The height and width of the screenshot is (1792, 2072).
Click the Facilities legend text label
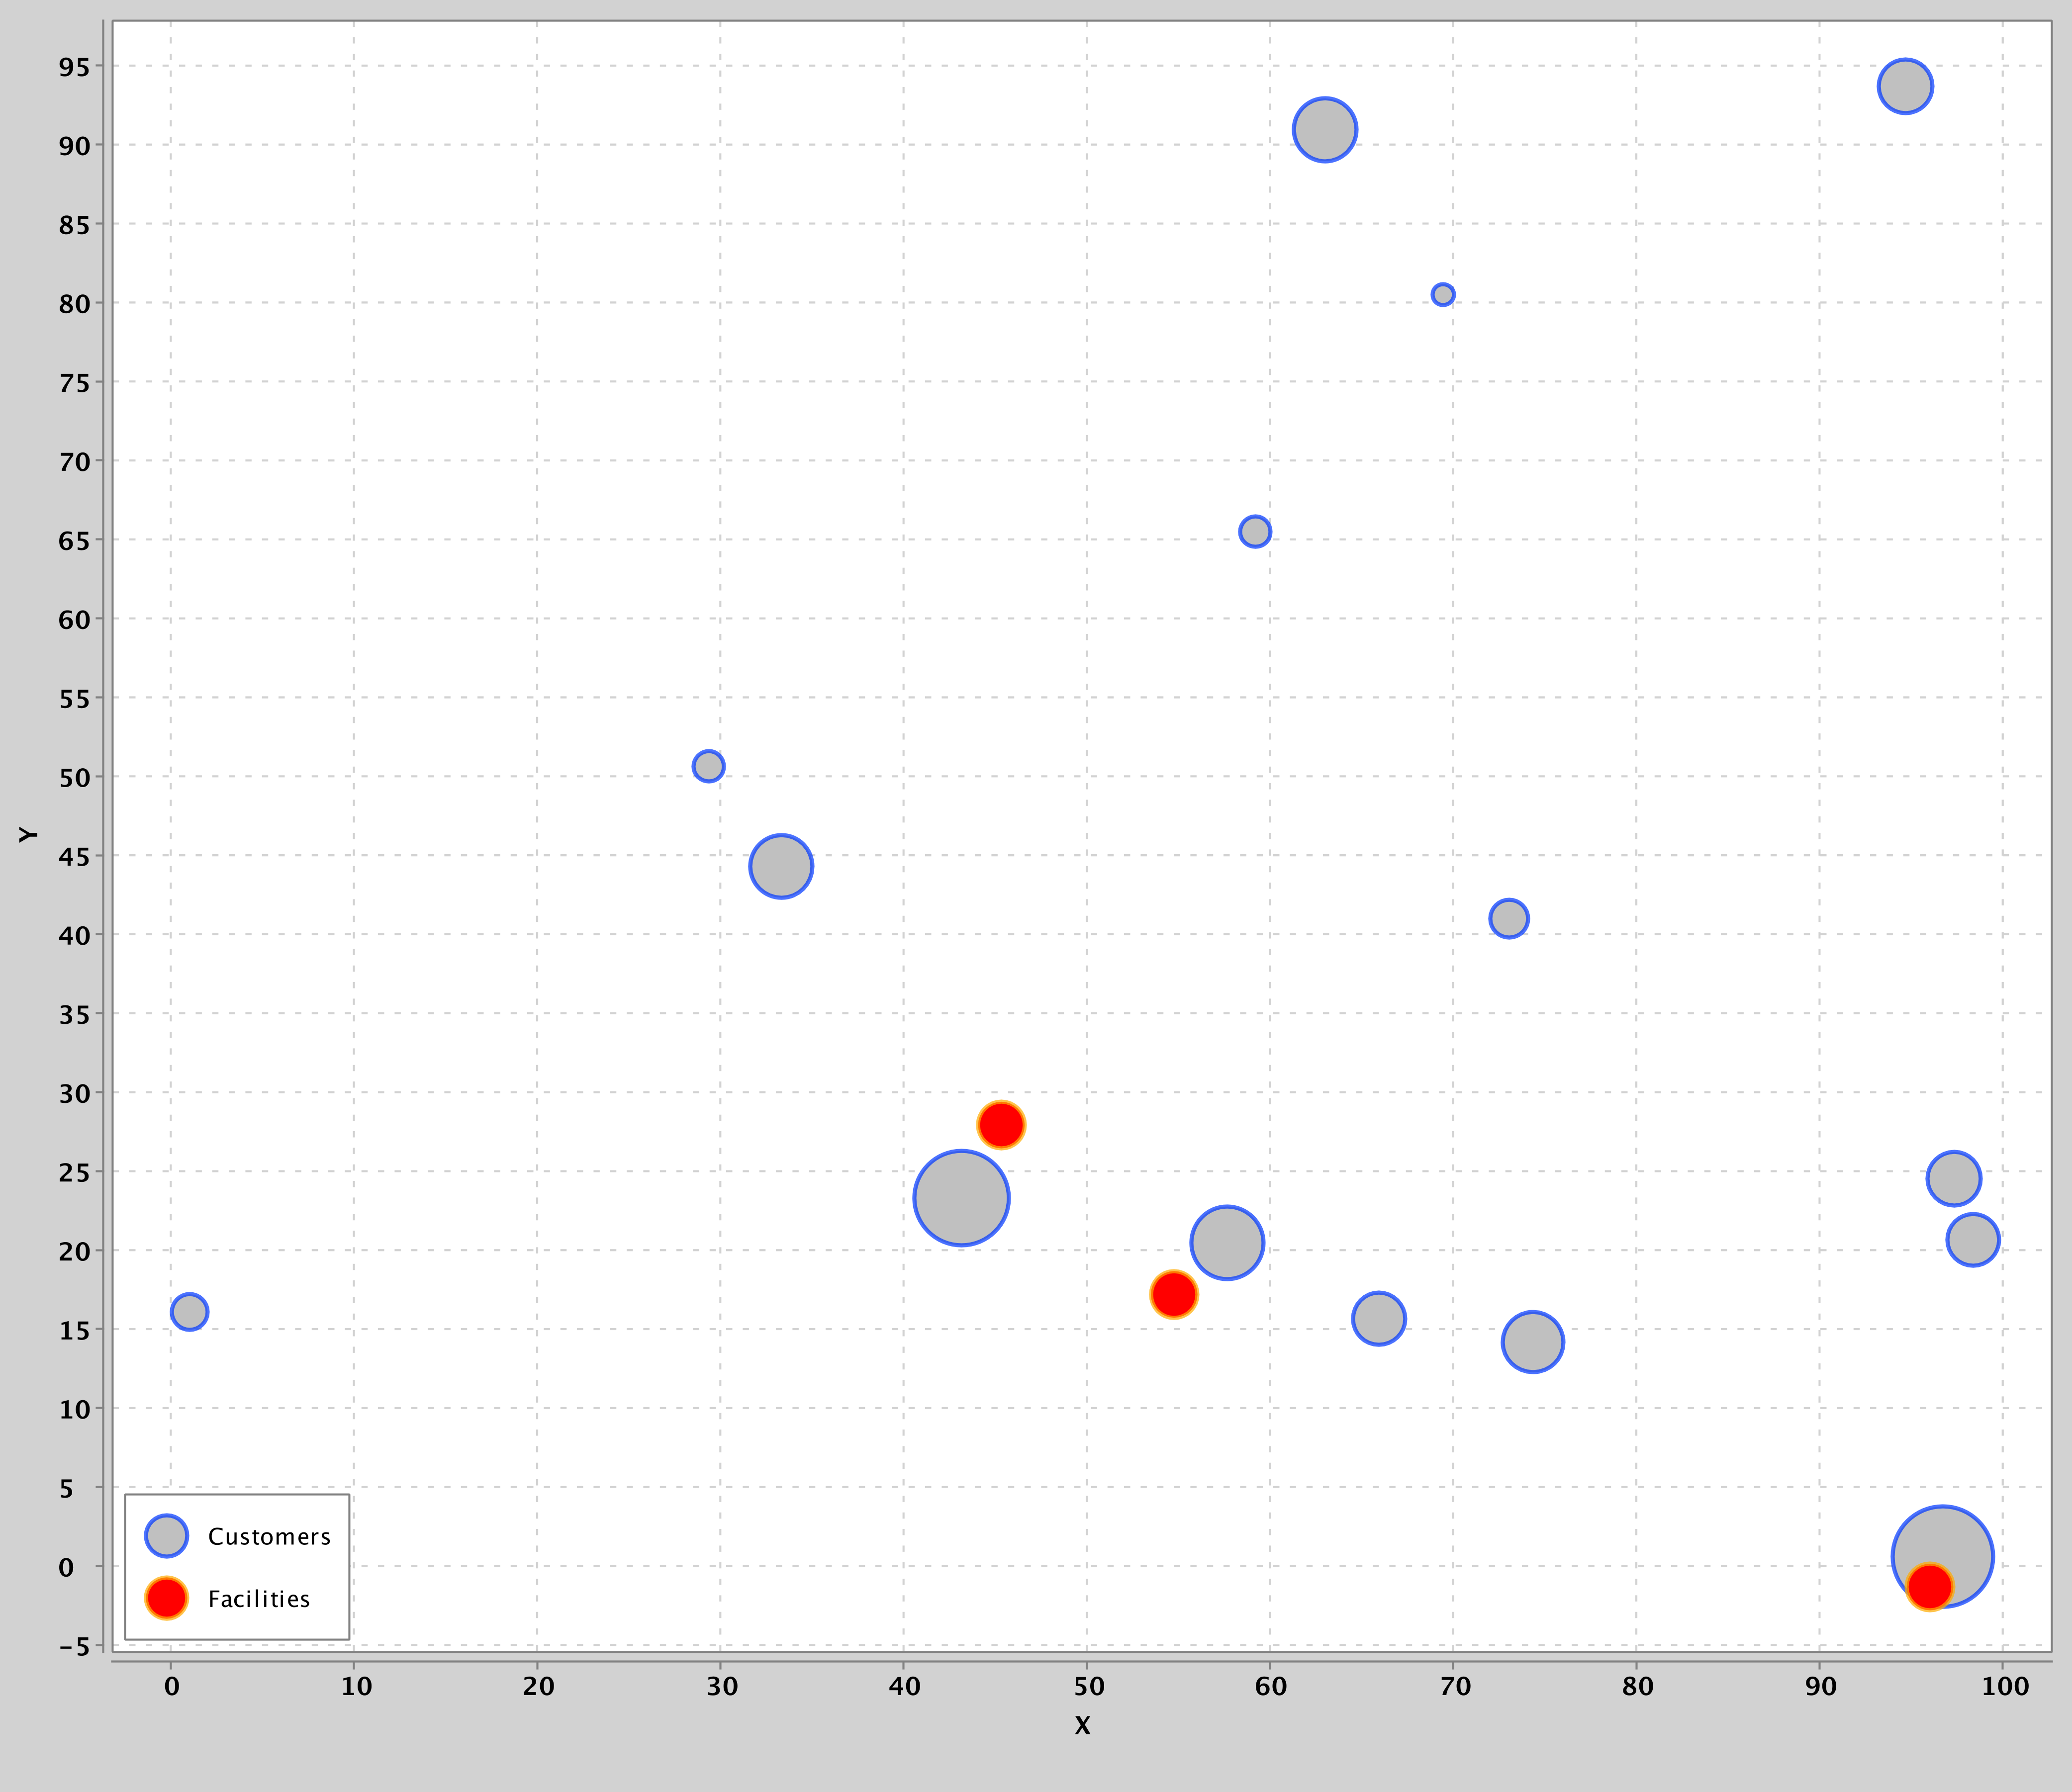259,1599
